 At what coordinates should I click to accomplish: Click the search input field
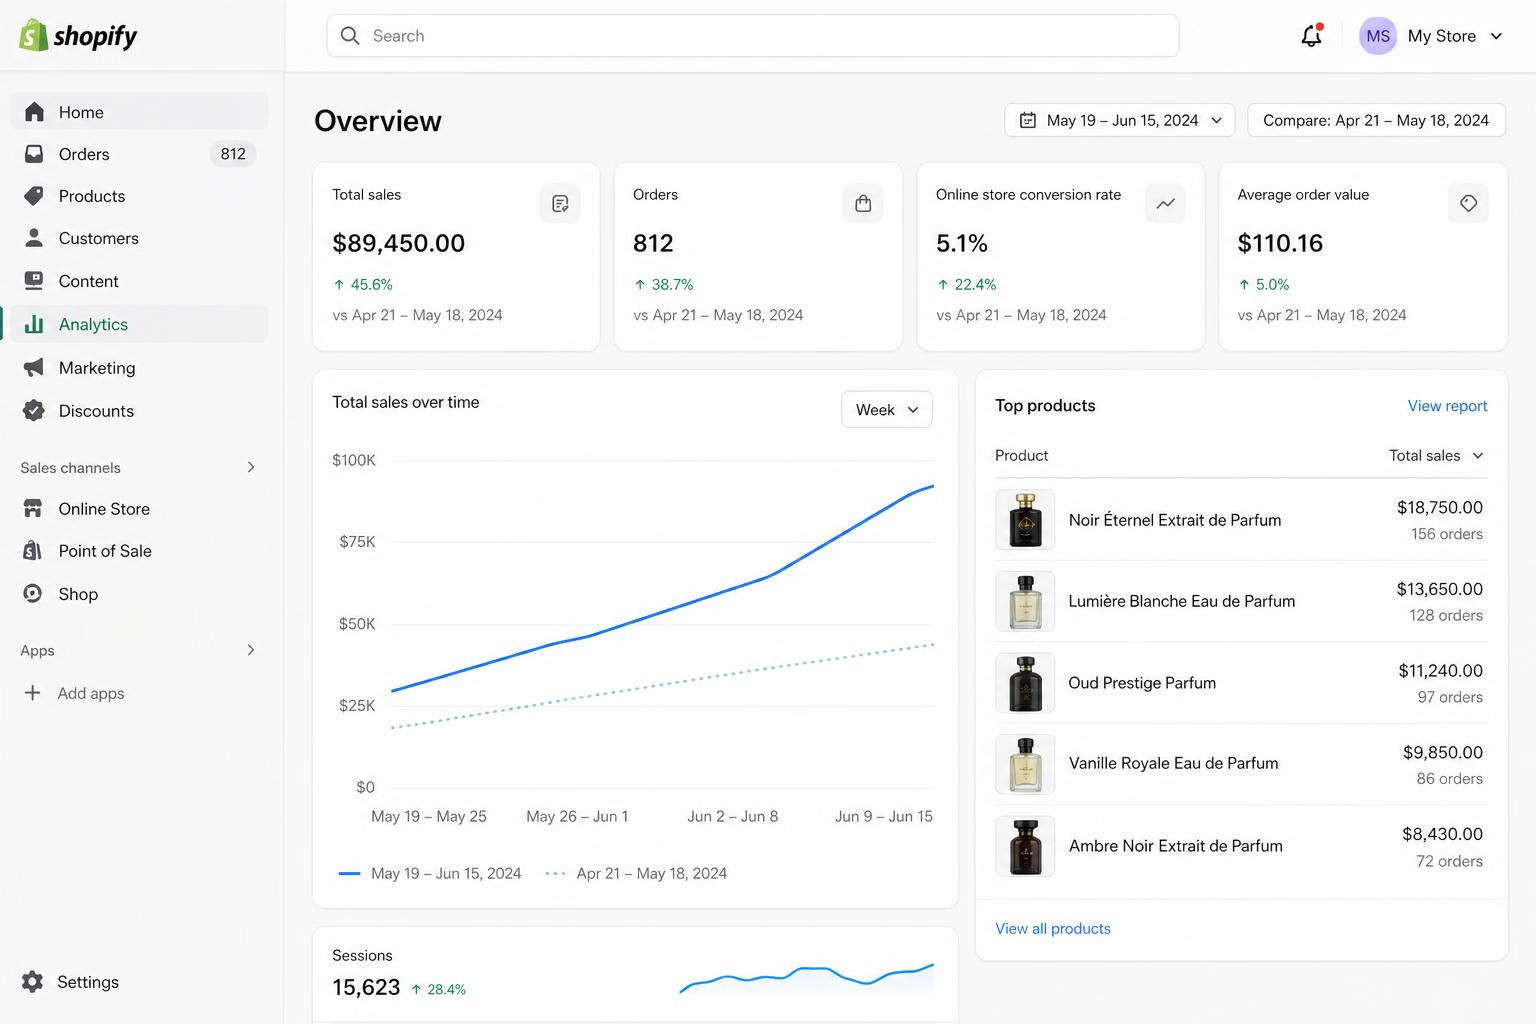pos(753,36)
